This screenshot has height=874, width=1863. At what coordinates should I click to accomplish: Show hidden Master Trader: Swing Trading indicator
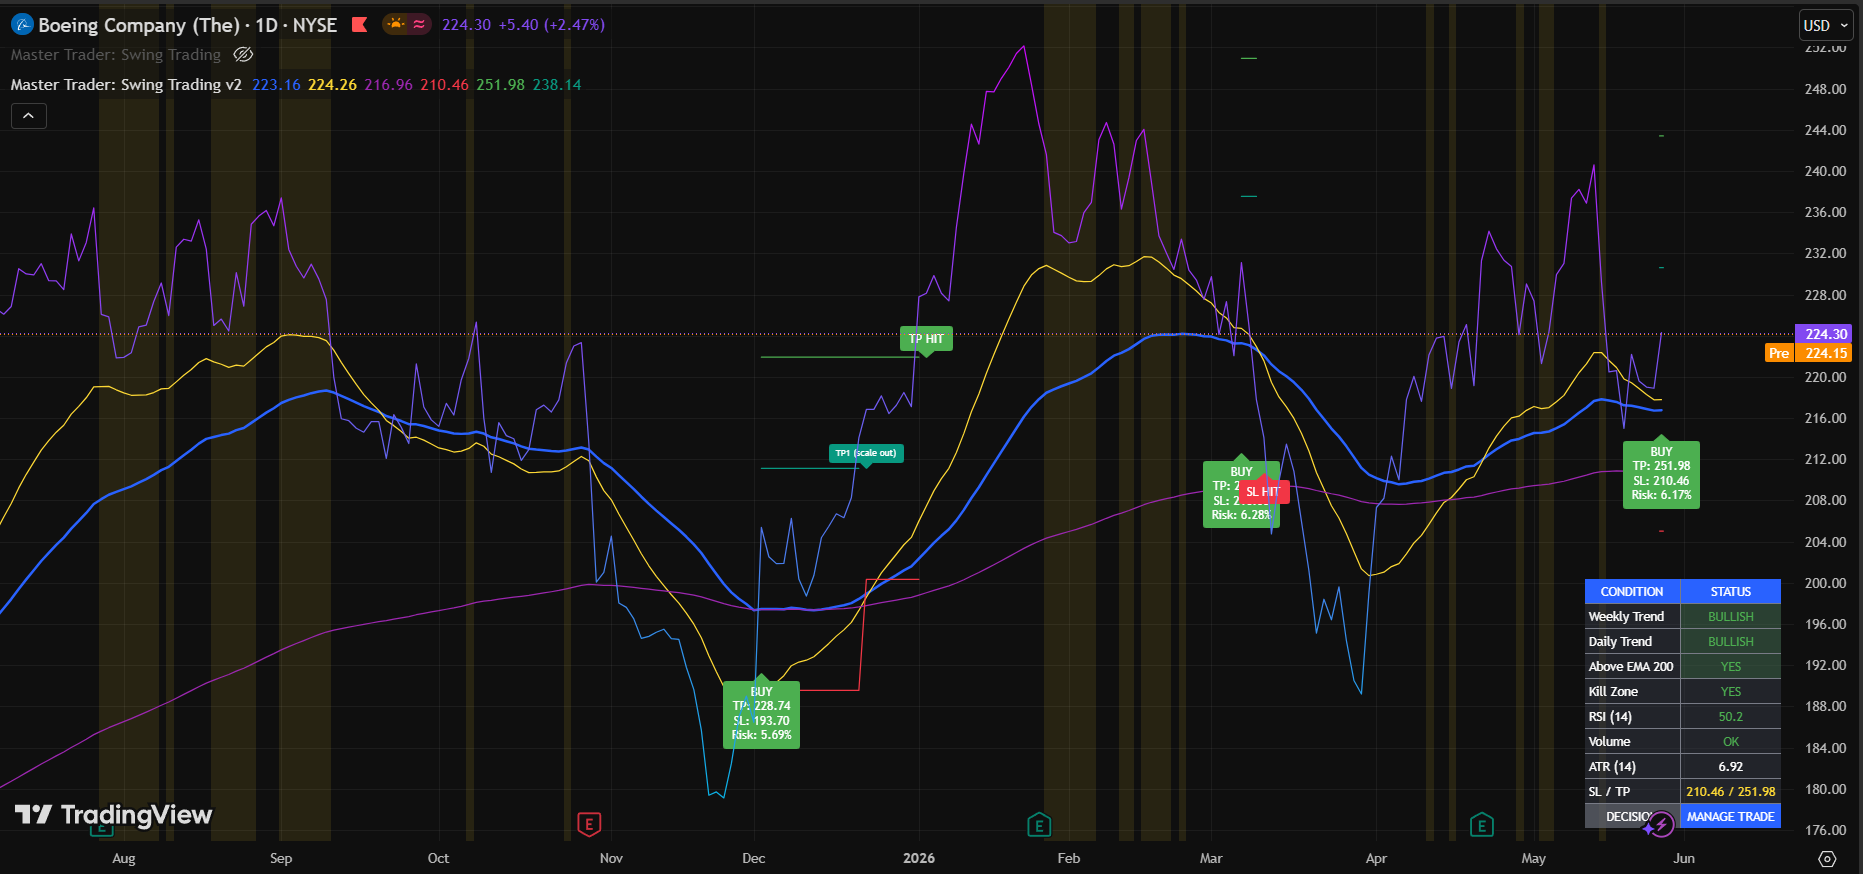(243, 54)
